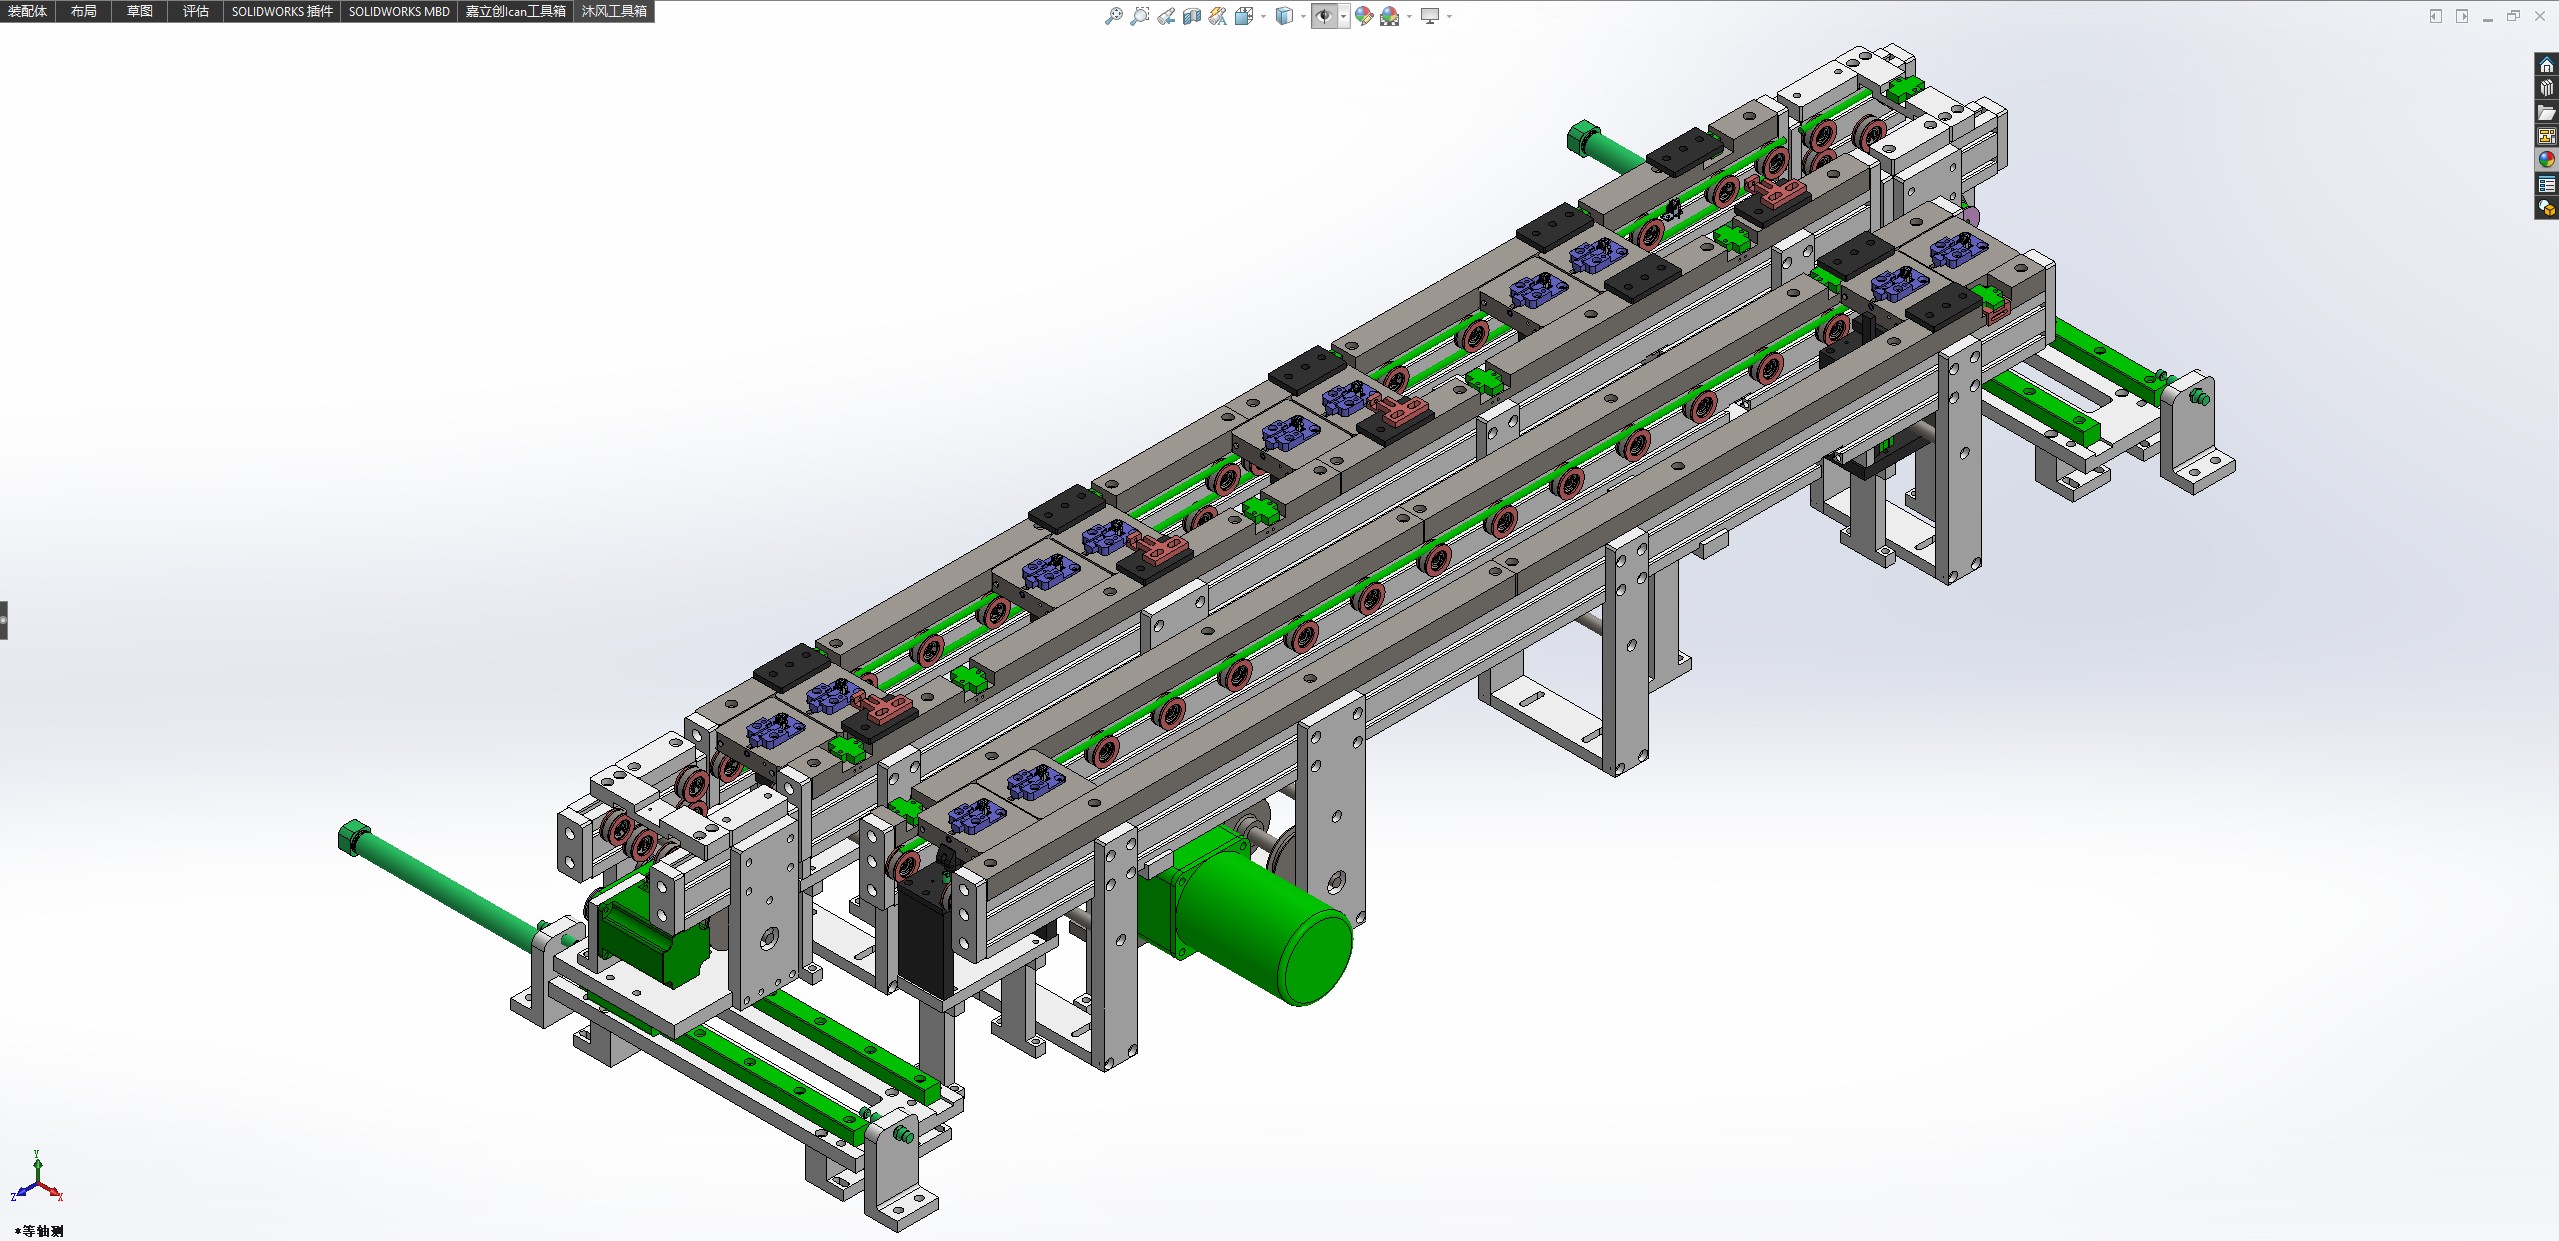This screenshot has height=1241, width=2559.
Task: Click the XYZ orientation triad
Action: 36,1180
